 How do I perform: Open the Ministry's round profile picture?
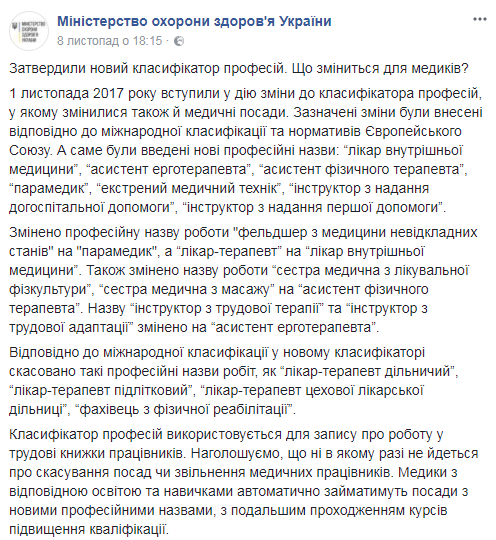[x=29, y=31]
